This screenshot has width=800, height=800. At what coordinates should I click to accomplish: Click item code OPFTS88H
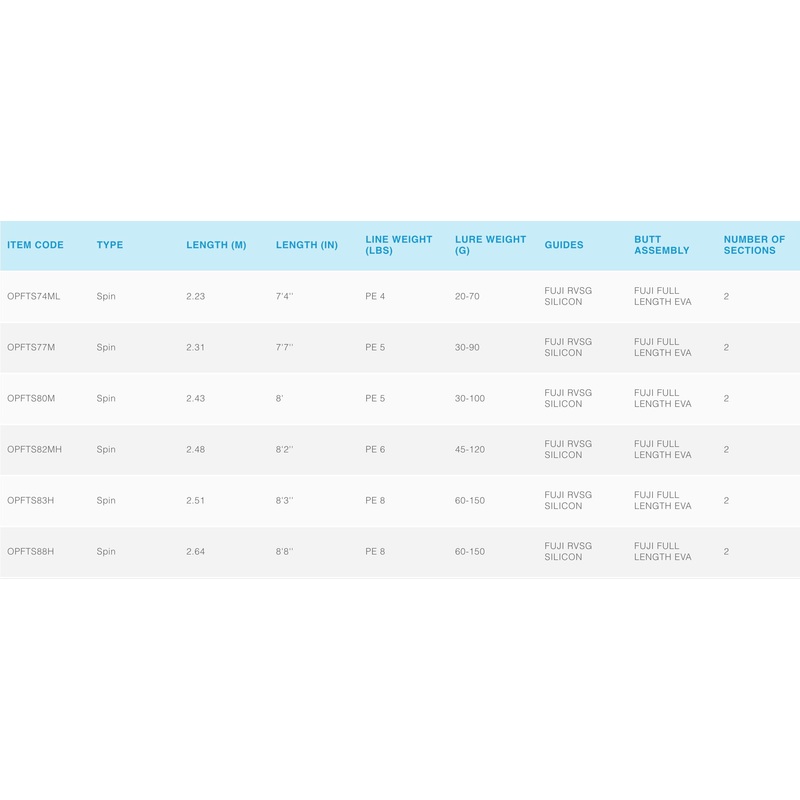(x=30, y=552)
